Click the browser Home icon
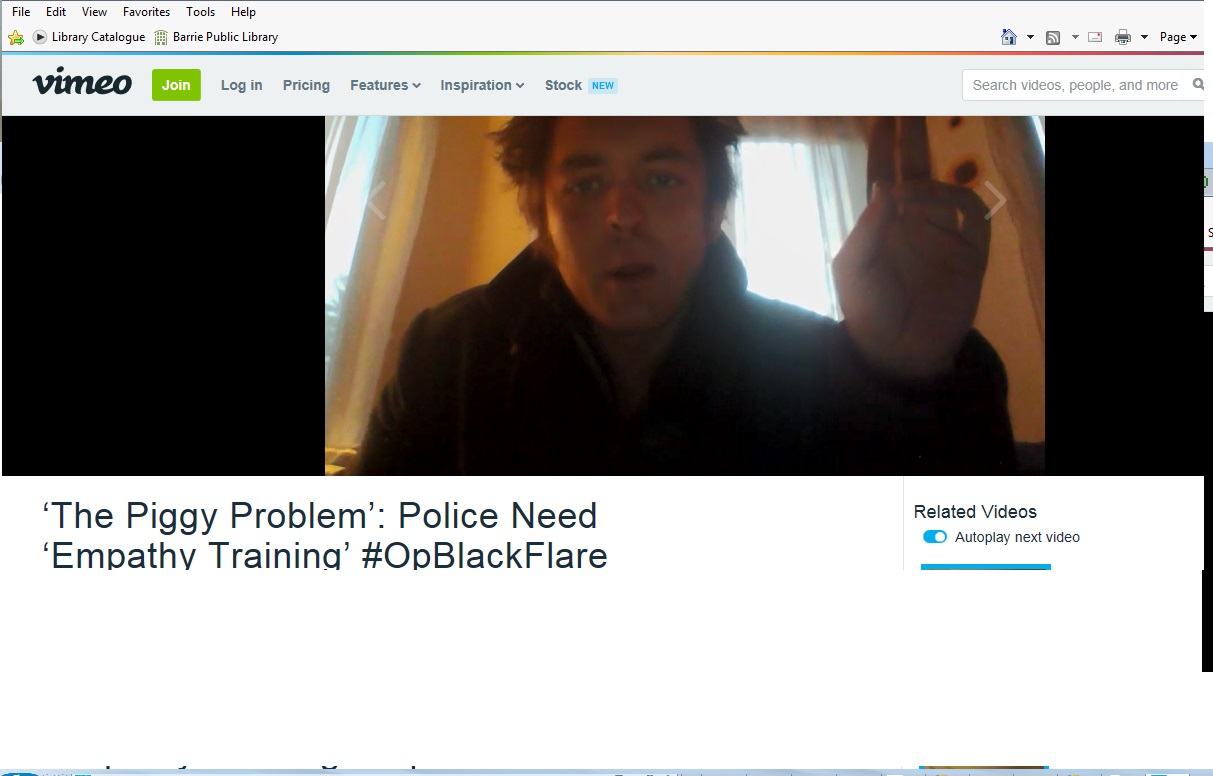The image size is (1213, 776). (x=1009, y=37)
